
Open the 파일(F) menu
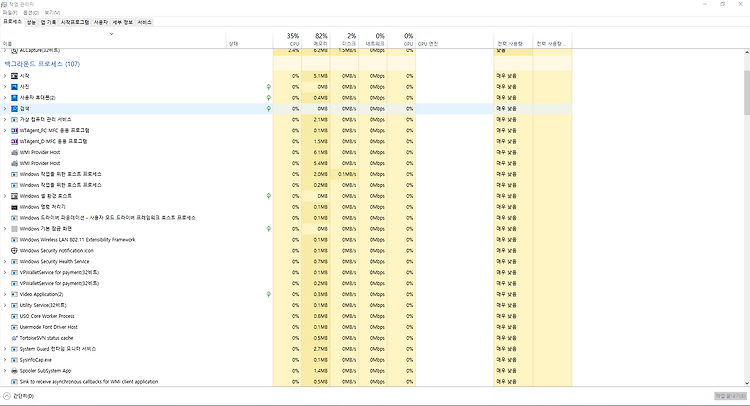tap(10, 13)
